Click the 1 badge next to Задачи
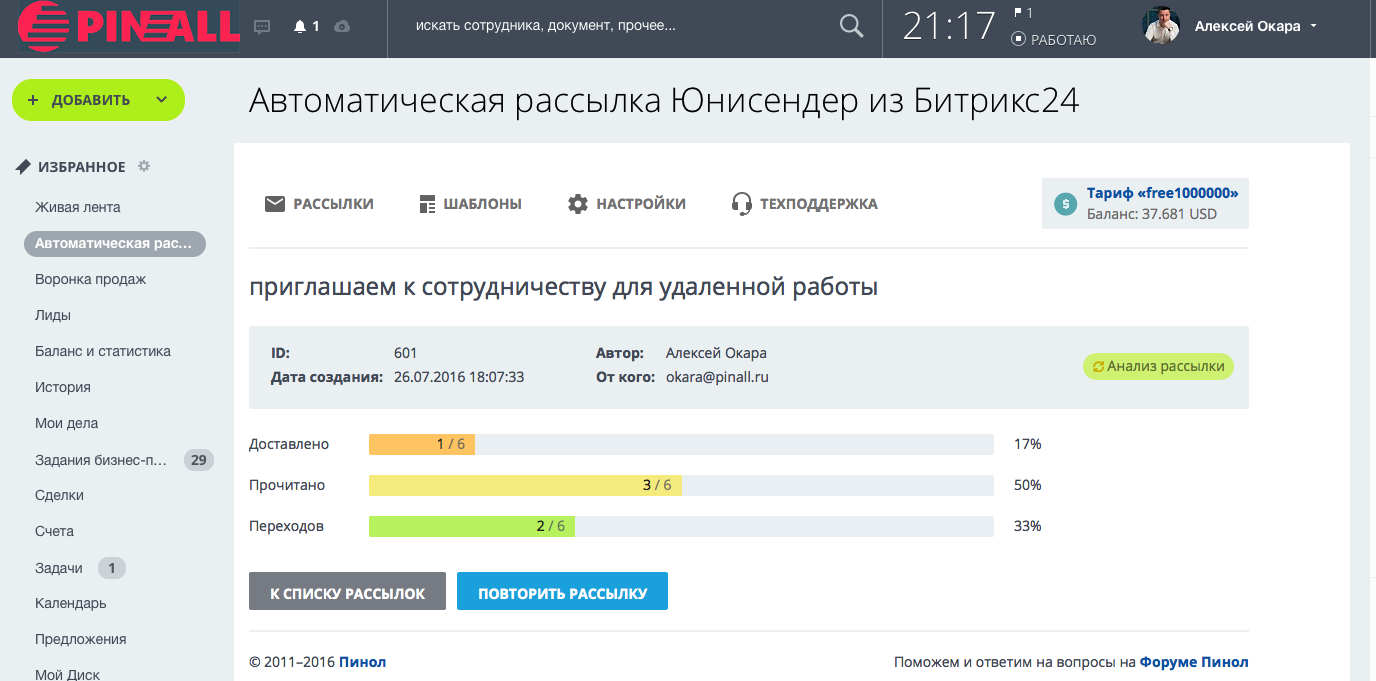The image size is (1376, 681). (x=112, y=568)
